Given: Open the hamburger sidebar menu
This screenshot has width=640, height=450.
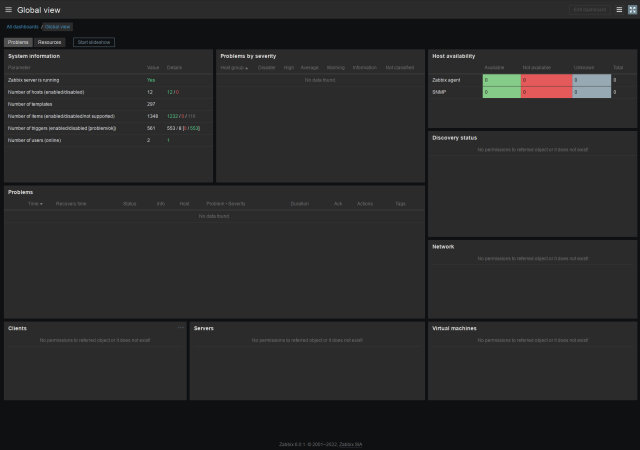Looking at the screenshot, I should tap(8, 9).
